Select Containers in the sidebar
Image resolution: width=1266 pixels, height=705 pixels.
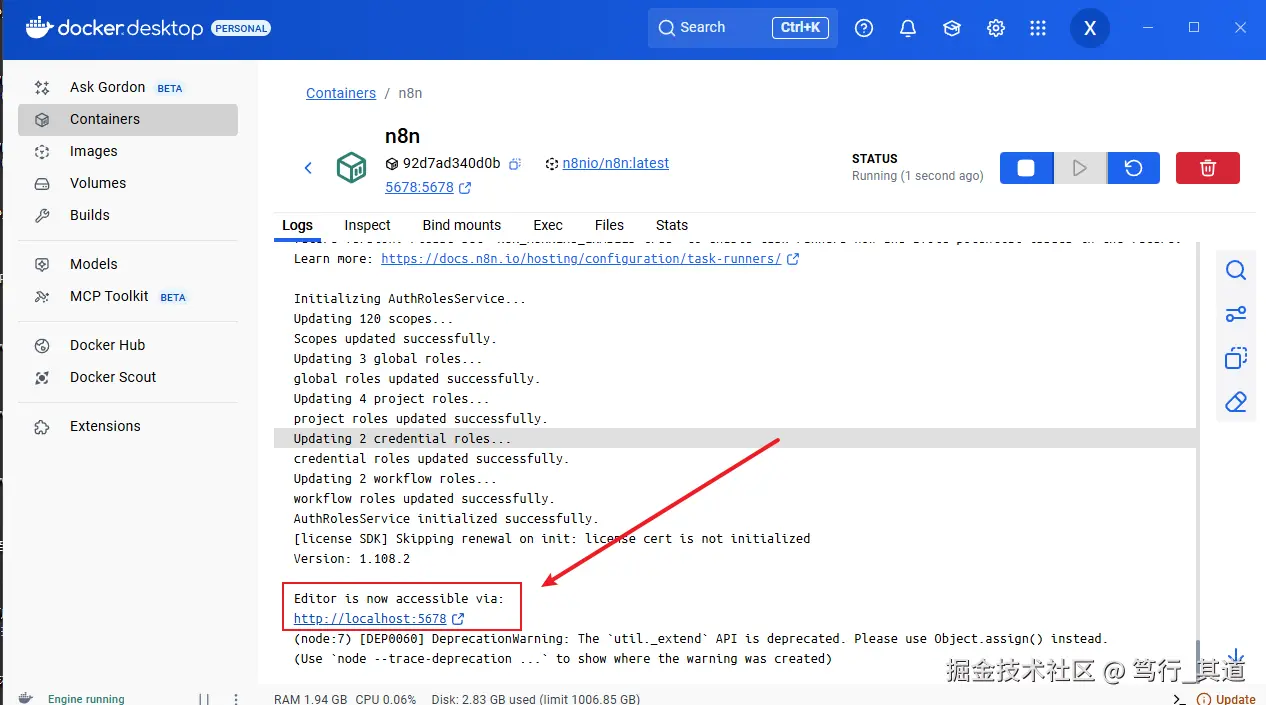pos(128,119)
